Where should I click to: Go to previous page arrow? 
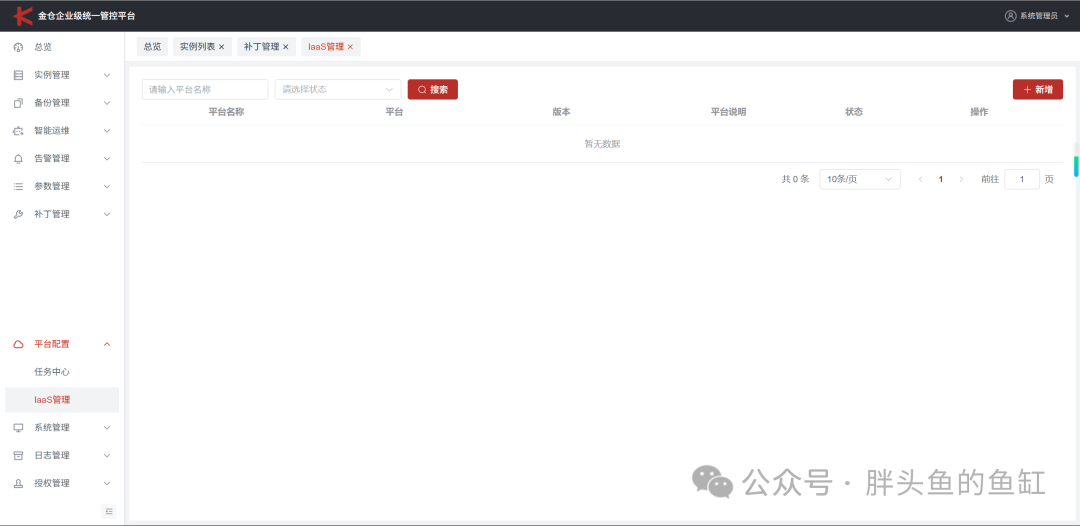tap(920, 179)
